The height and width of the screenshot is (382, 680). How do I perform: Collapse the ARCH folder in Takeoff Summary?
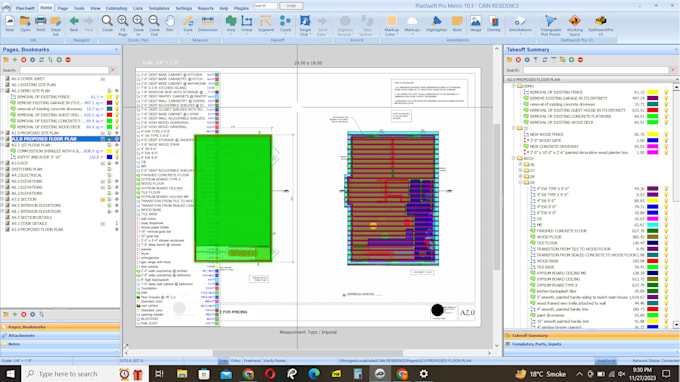point(514,159)
